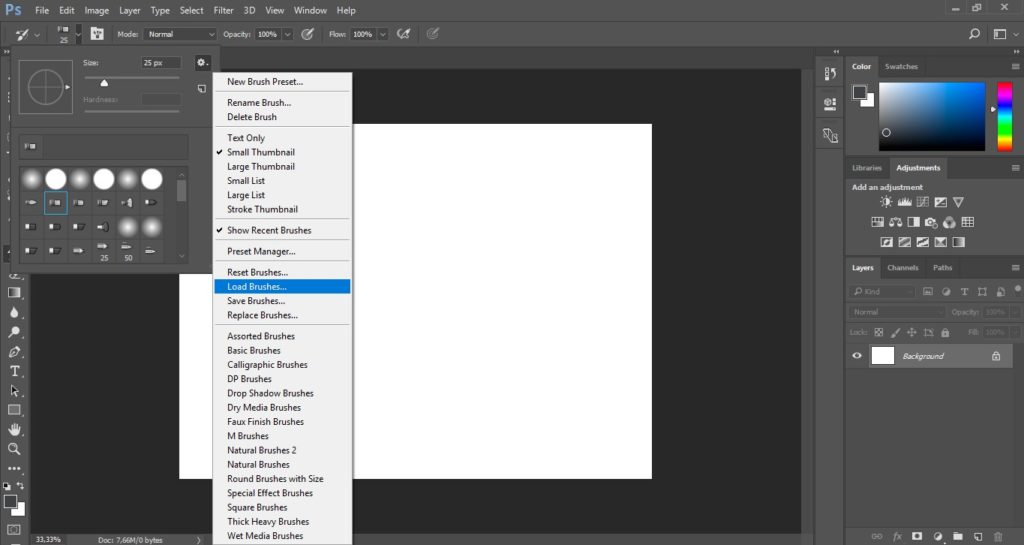This screenshot has width=1024, height=545.
Task: Switch to the Swatches tab
Action: (901, 67)
